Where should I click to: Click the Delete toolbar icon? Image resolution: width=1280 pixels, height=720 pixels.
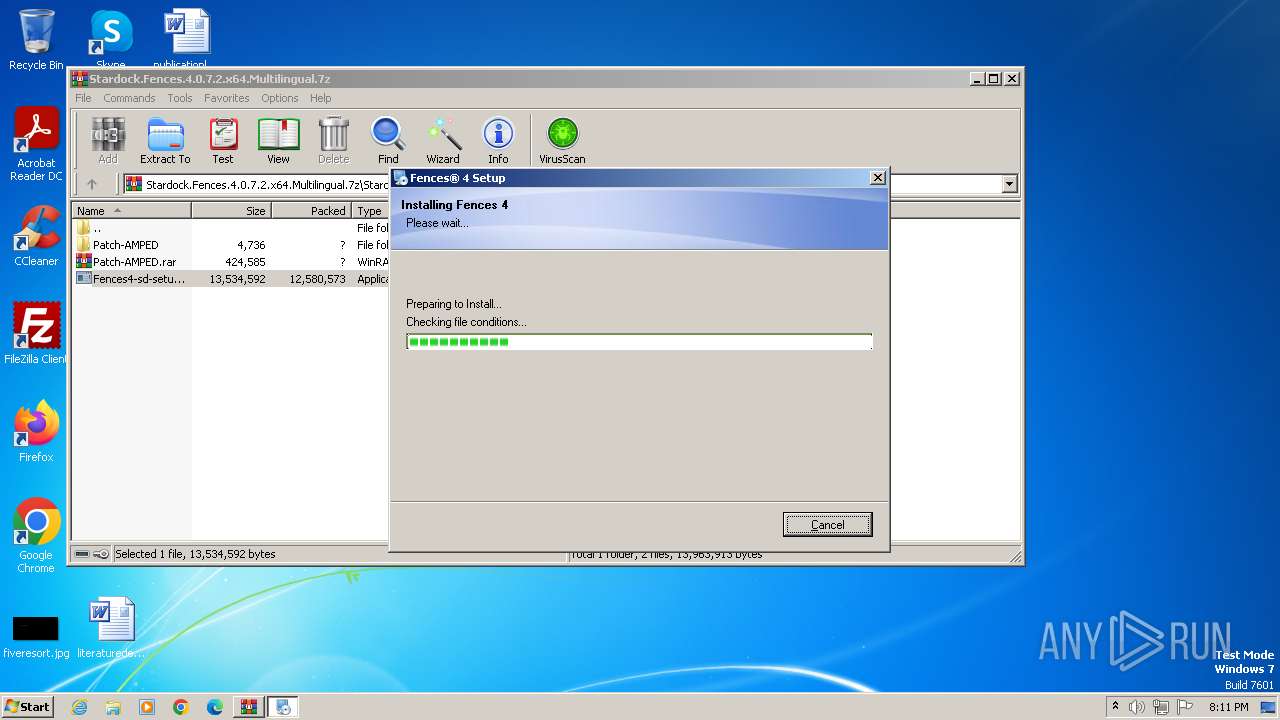coord(333,140)
